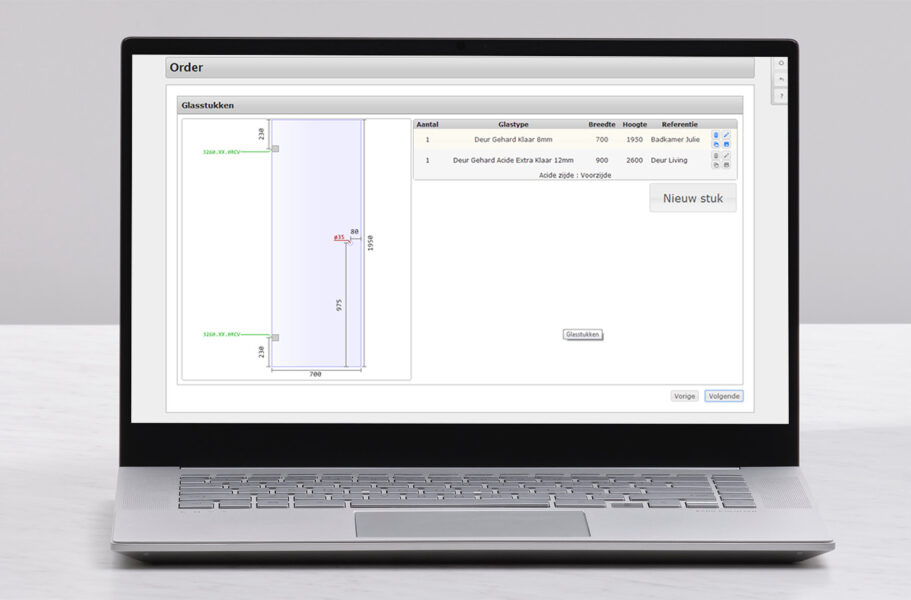Click the Nieuw stuk button
Image resolution: width=911 pixels, height=600 pixels.
point(693,198)
